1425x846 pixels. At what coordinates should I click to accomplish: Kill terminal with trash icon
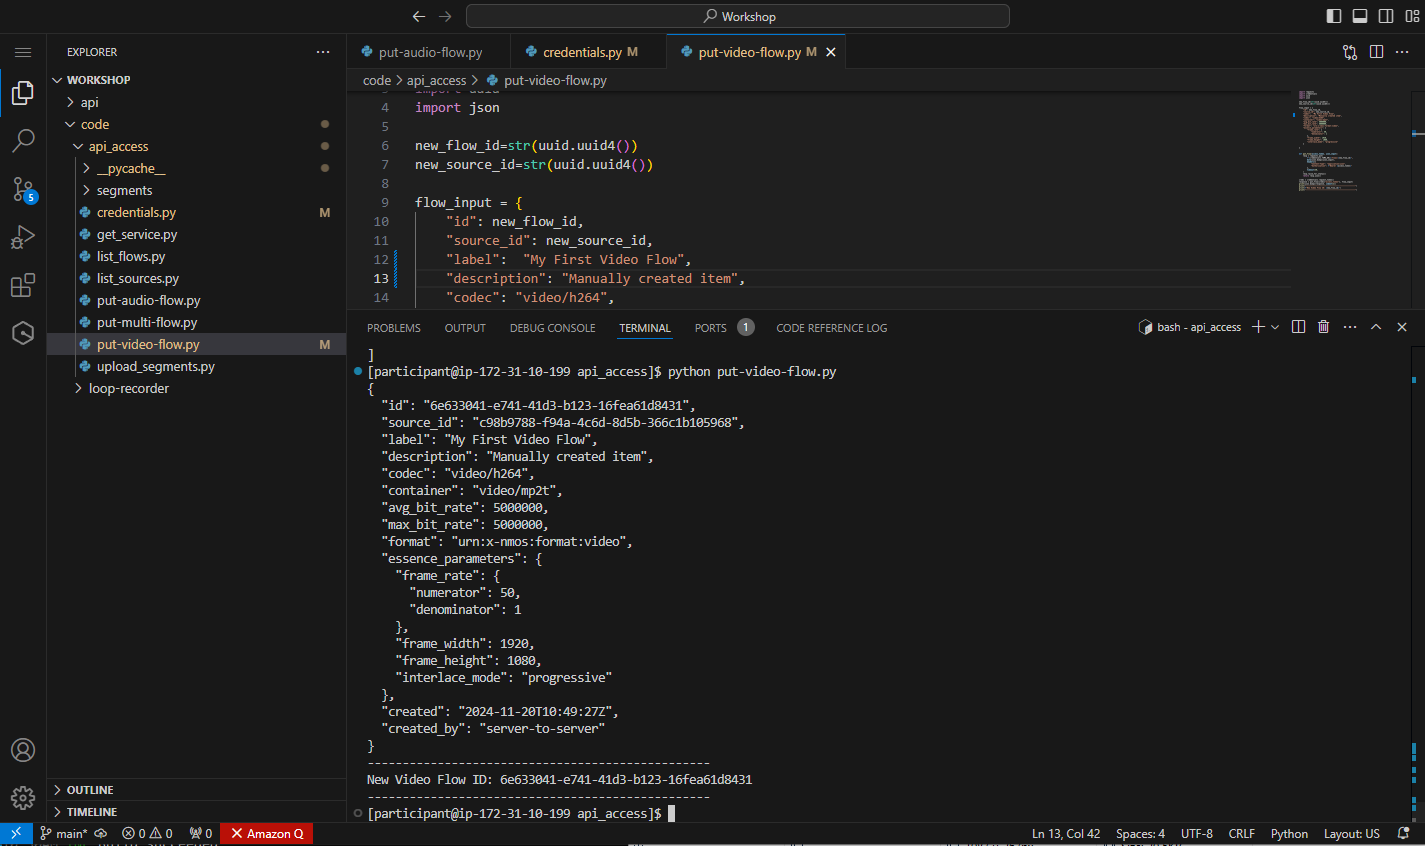click(x=1323, y=327)
